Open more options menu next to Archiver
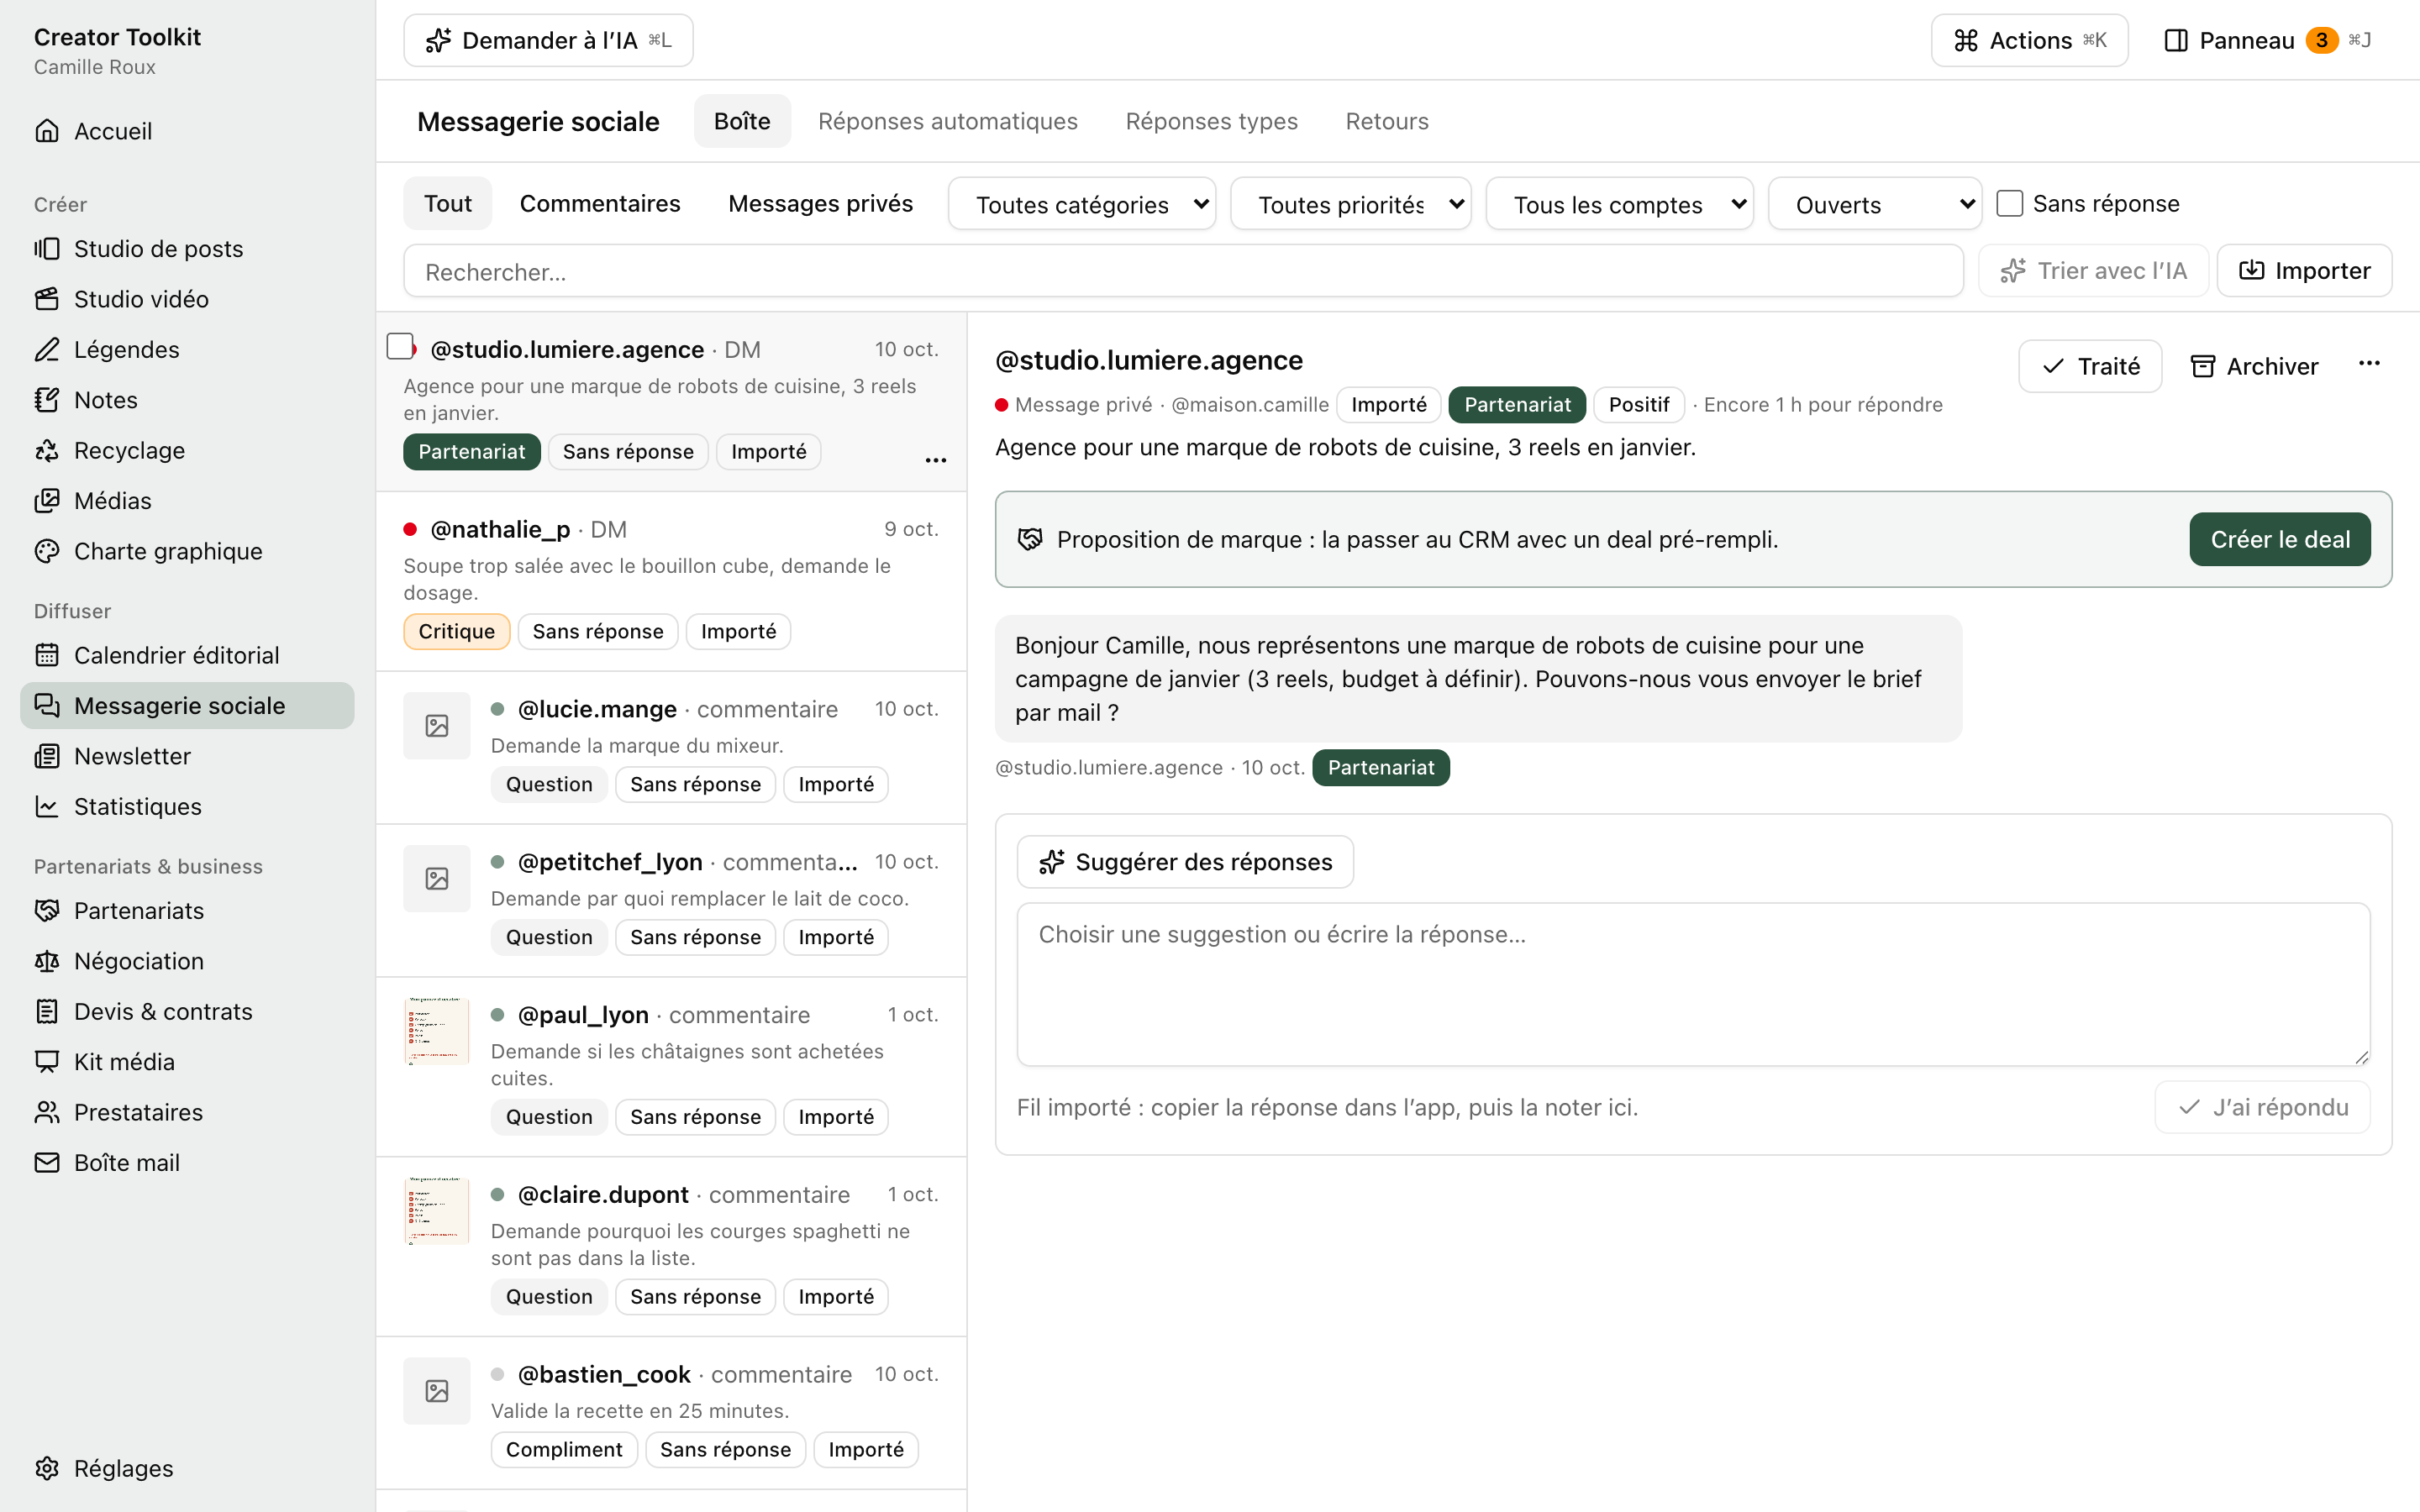 [2369, 364]
